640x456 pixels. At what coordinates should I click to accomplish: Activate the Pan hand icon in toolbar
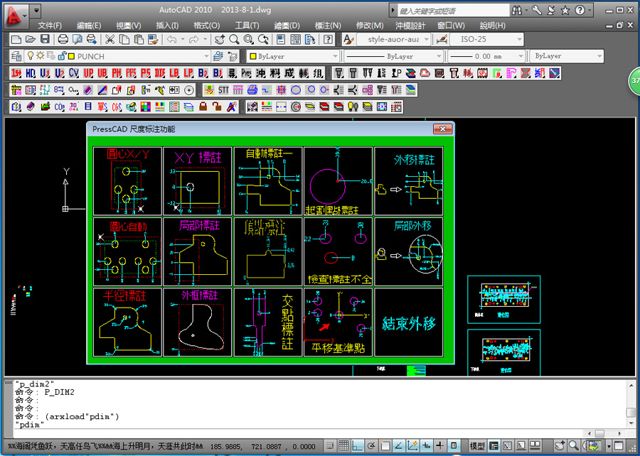click(219, 40)
